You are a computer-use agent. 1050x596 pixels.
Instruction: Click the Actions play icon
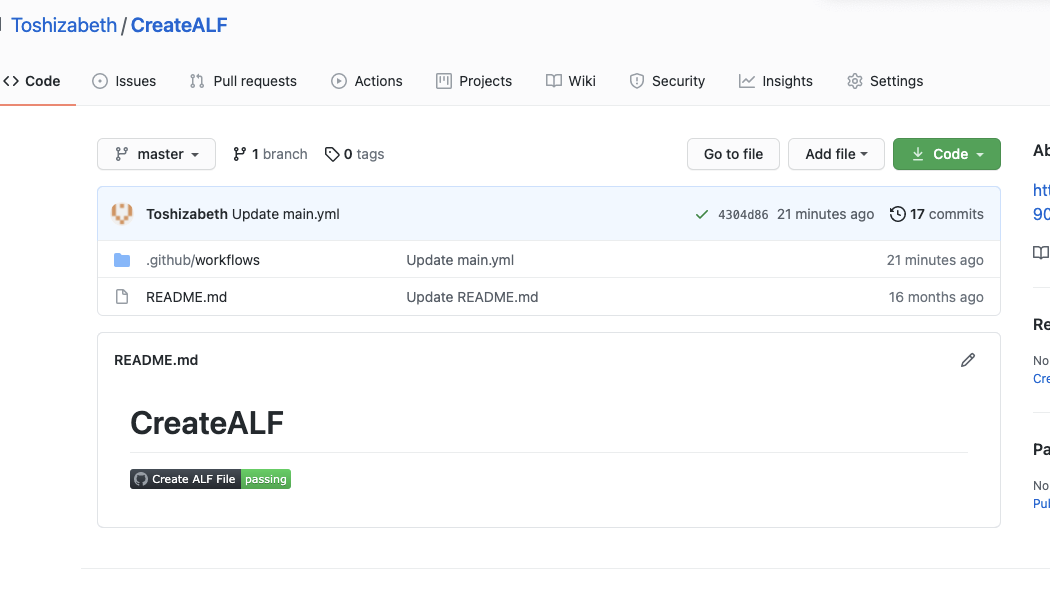tap(339, 81)
